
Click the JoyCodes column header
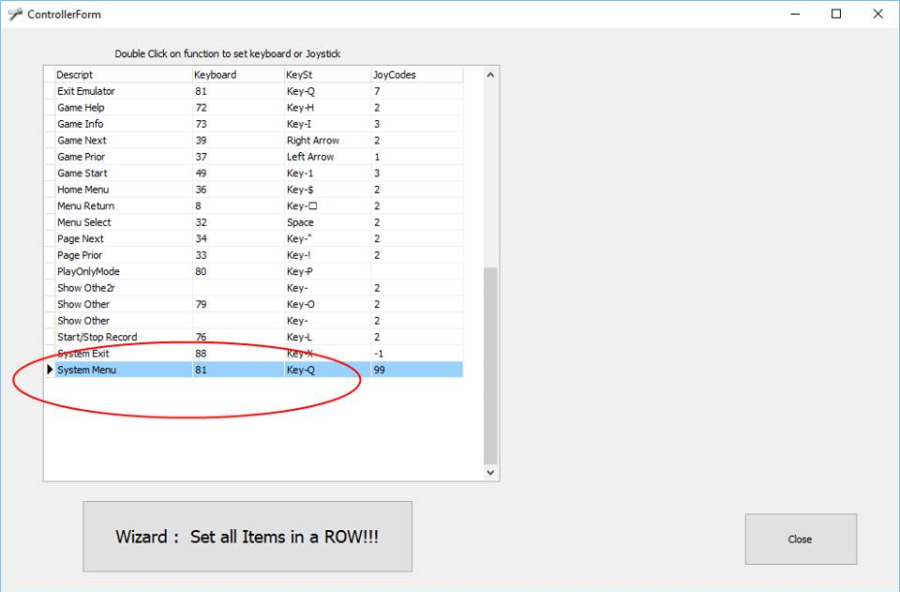pyautogui.click(x=415, y=75)
